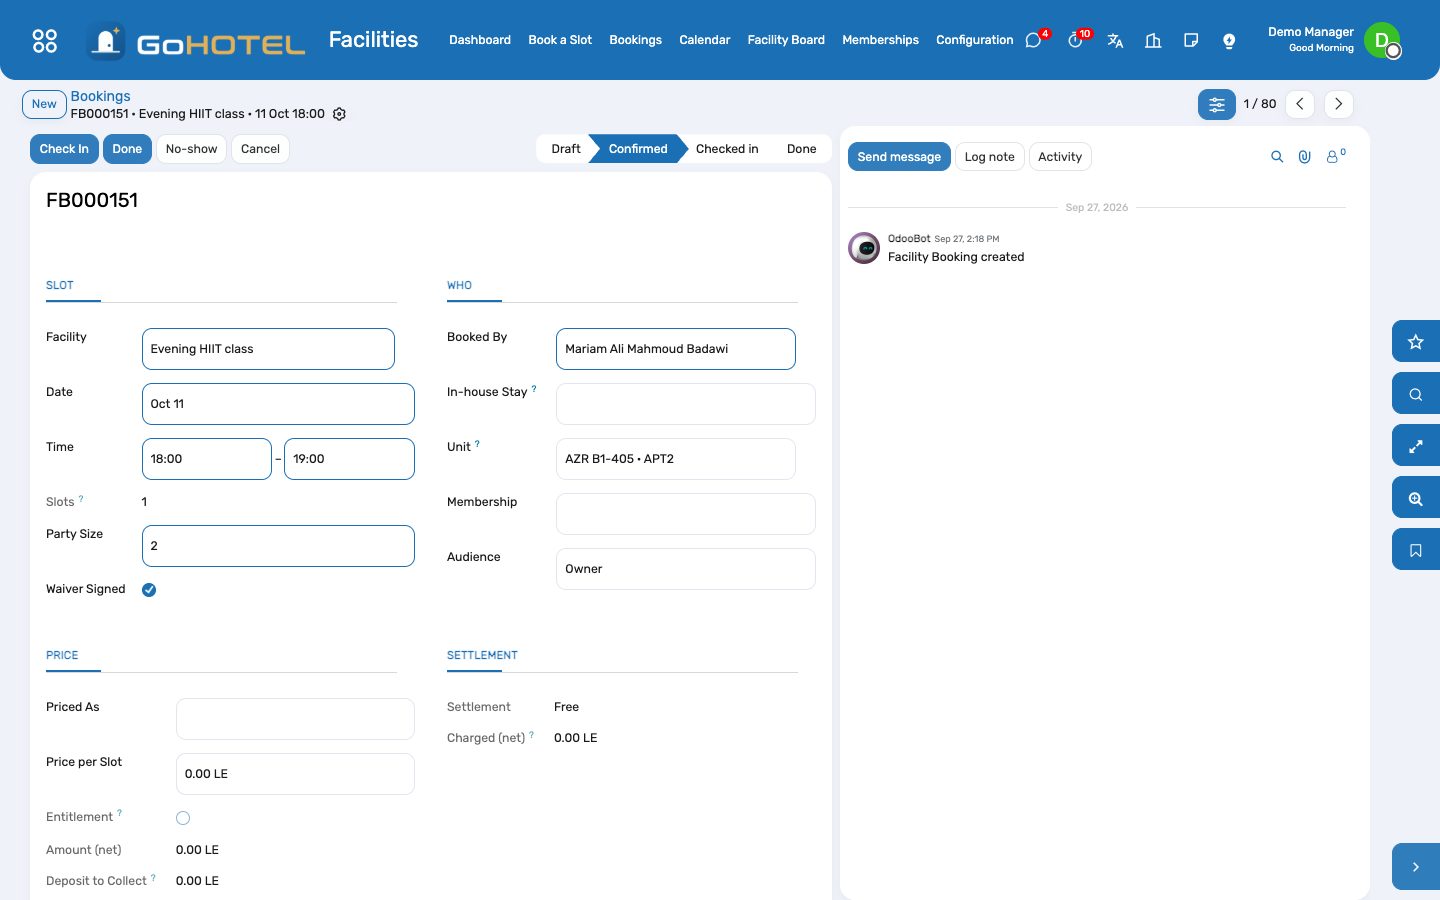Open the notes sticky icon
Screen dimensions: 1440x900
(x=1191, y=40)
